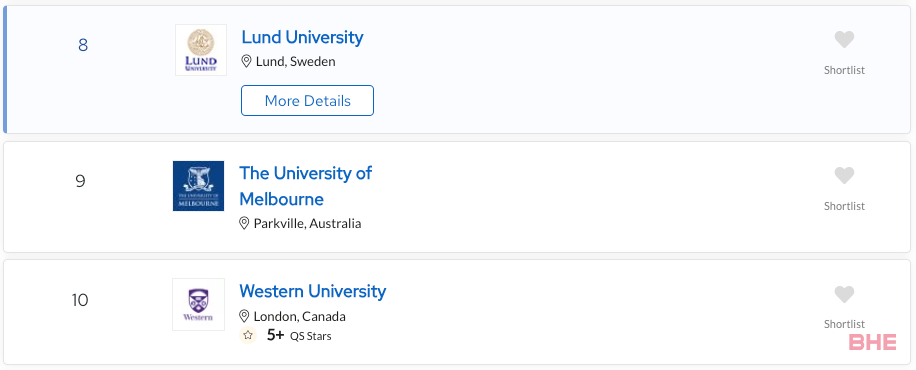916x370 pixels.
Task: Click location pin beside London, Canada
Action: tap(244, 316)
